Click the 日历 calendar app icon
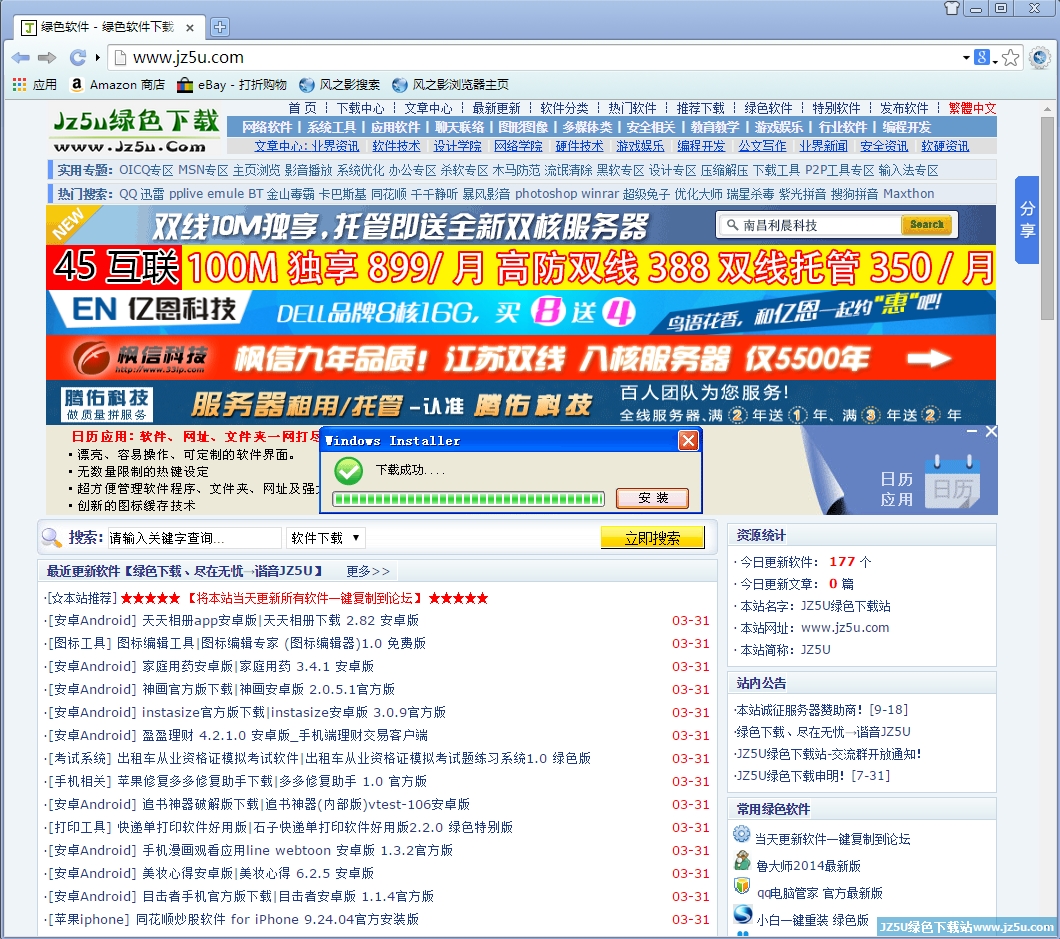Screen dimensions: 1060x939 tap(953, 484)
